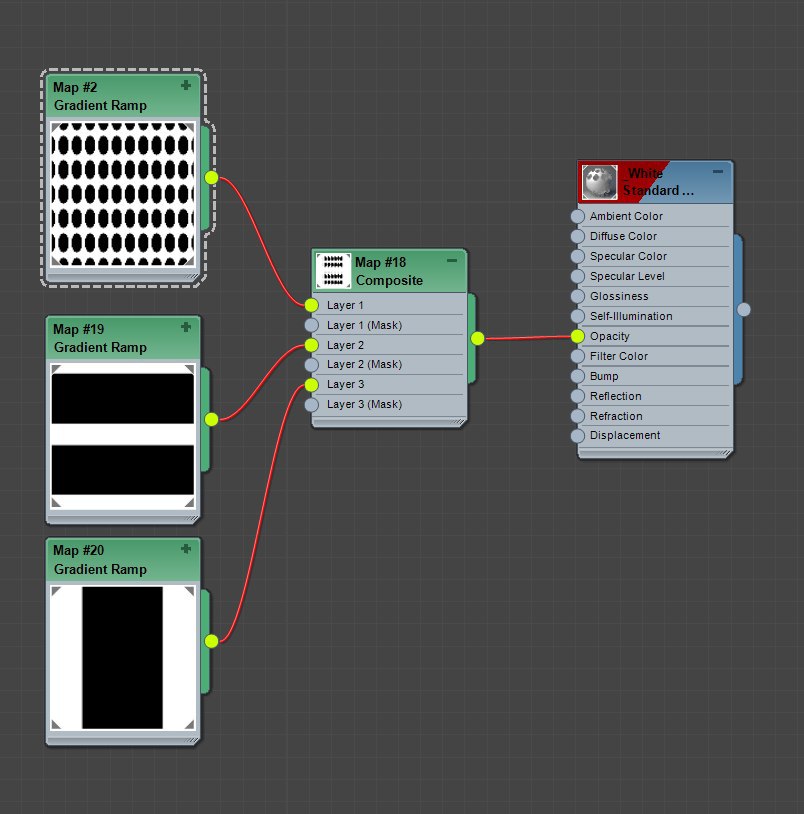Click the output socket of Map #2
Viewport: 804px width, 814px height.
click(x=211, y=178)
